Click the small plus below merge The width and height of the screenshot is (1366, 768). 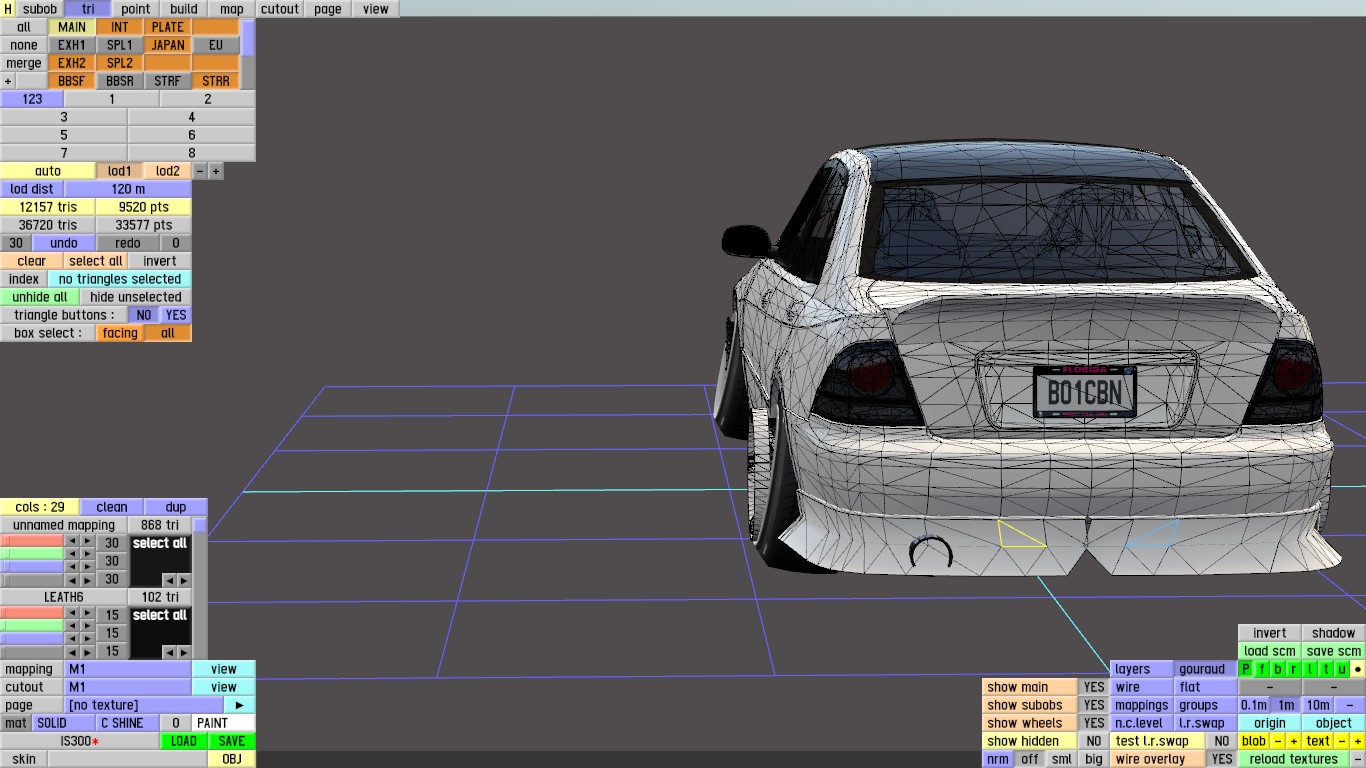tap(8, 81)
